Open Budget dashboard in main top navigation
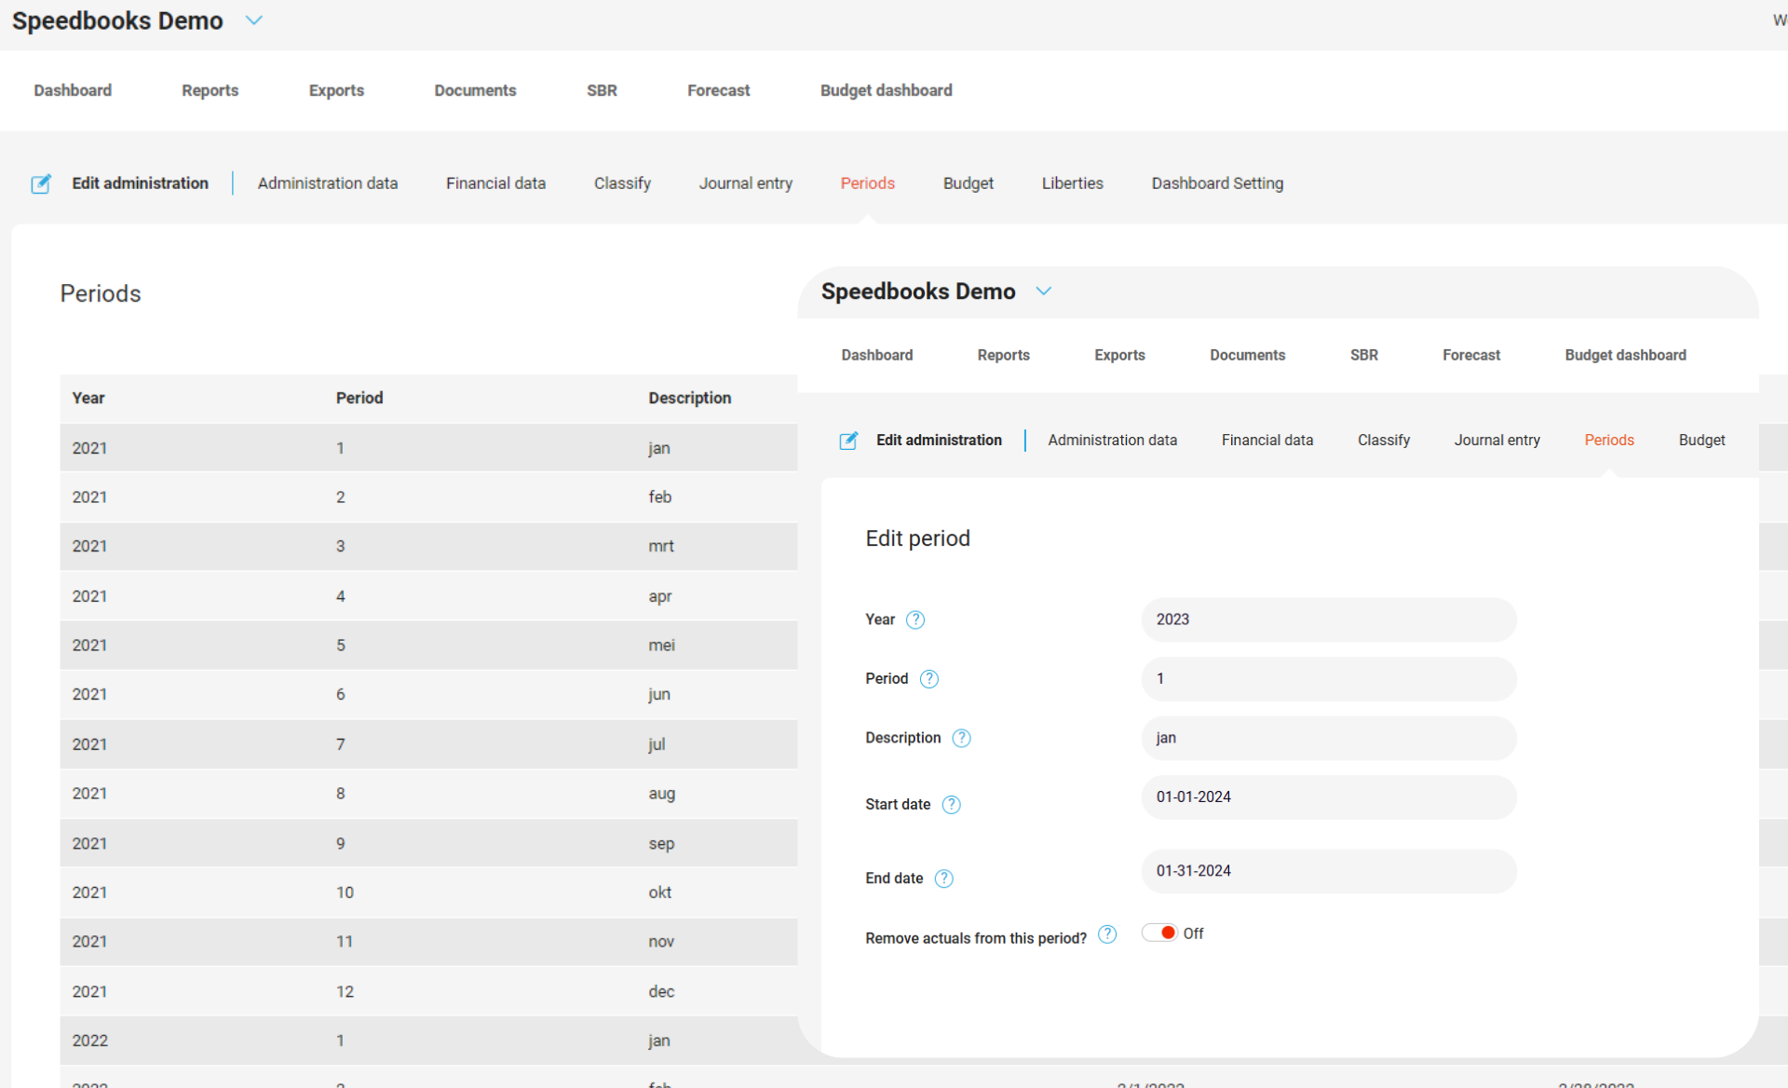The height and width of the screenshot is (1088, 1788). 886,90
